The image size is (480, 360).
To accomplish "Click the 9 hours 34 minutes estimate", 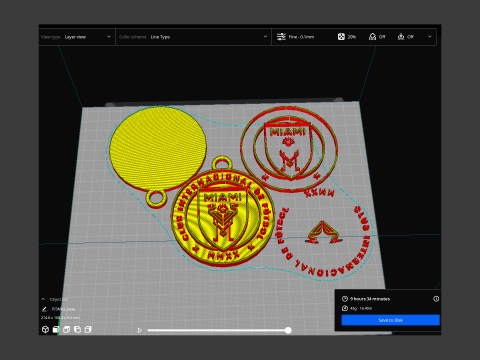I will click(x=370, y=299).
